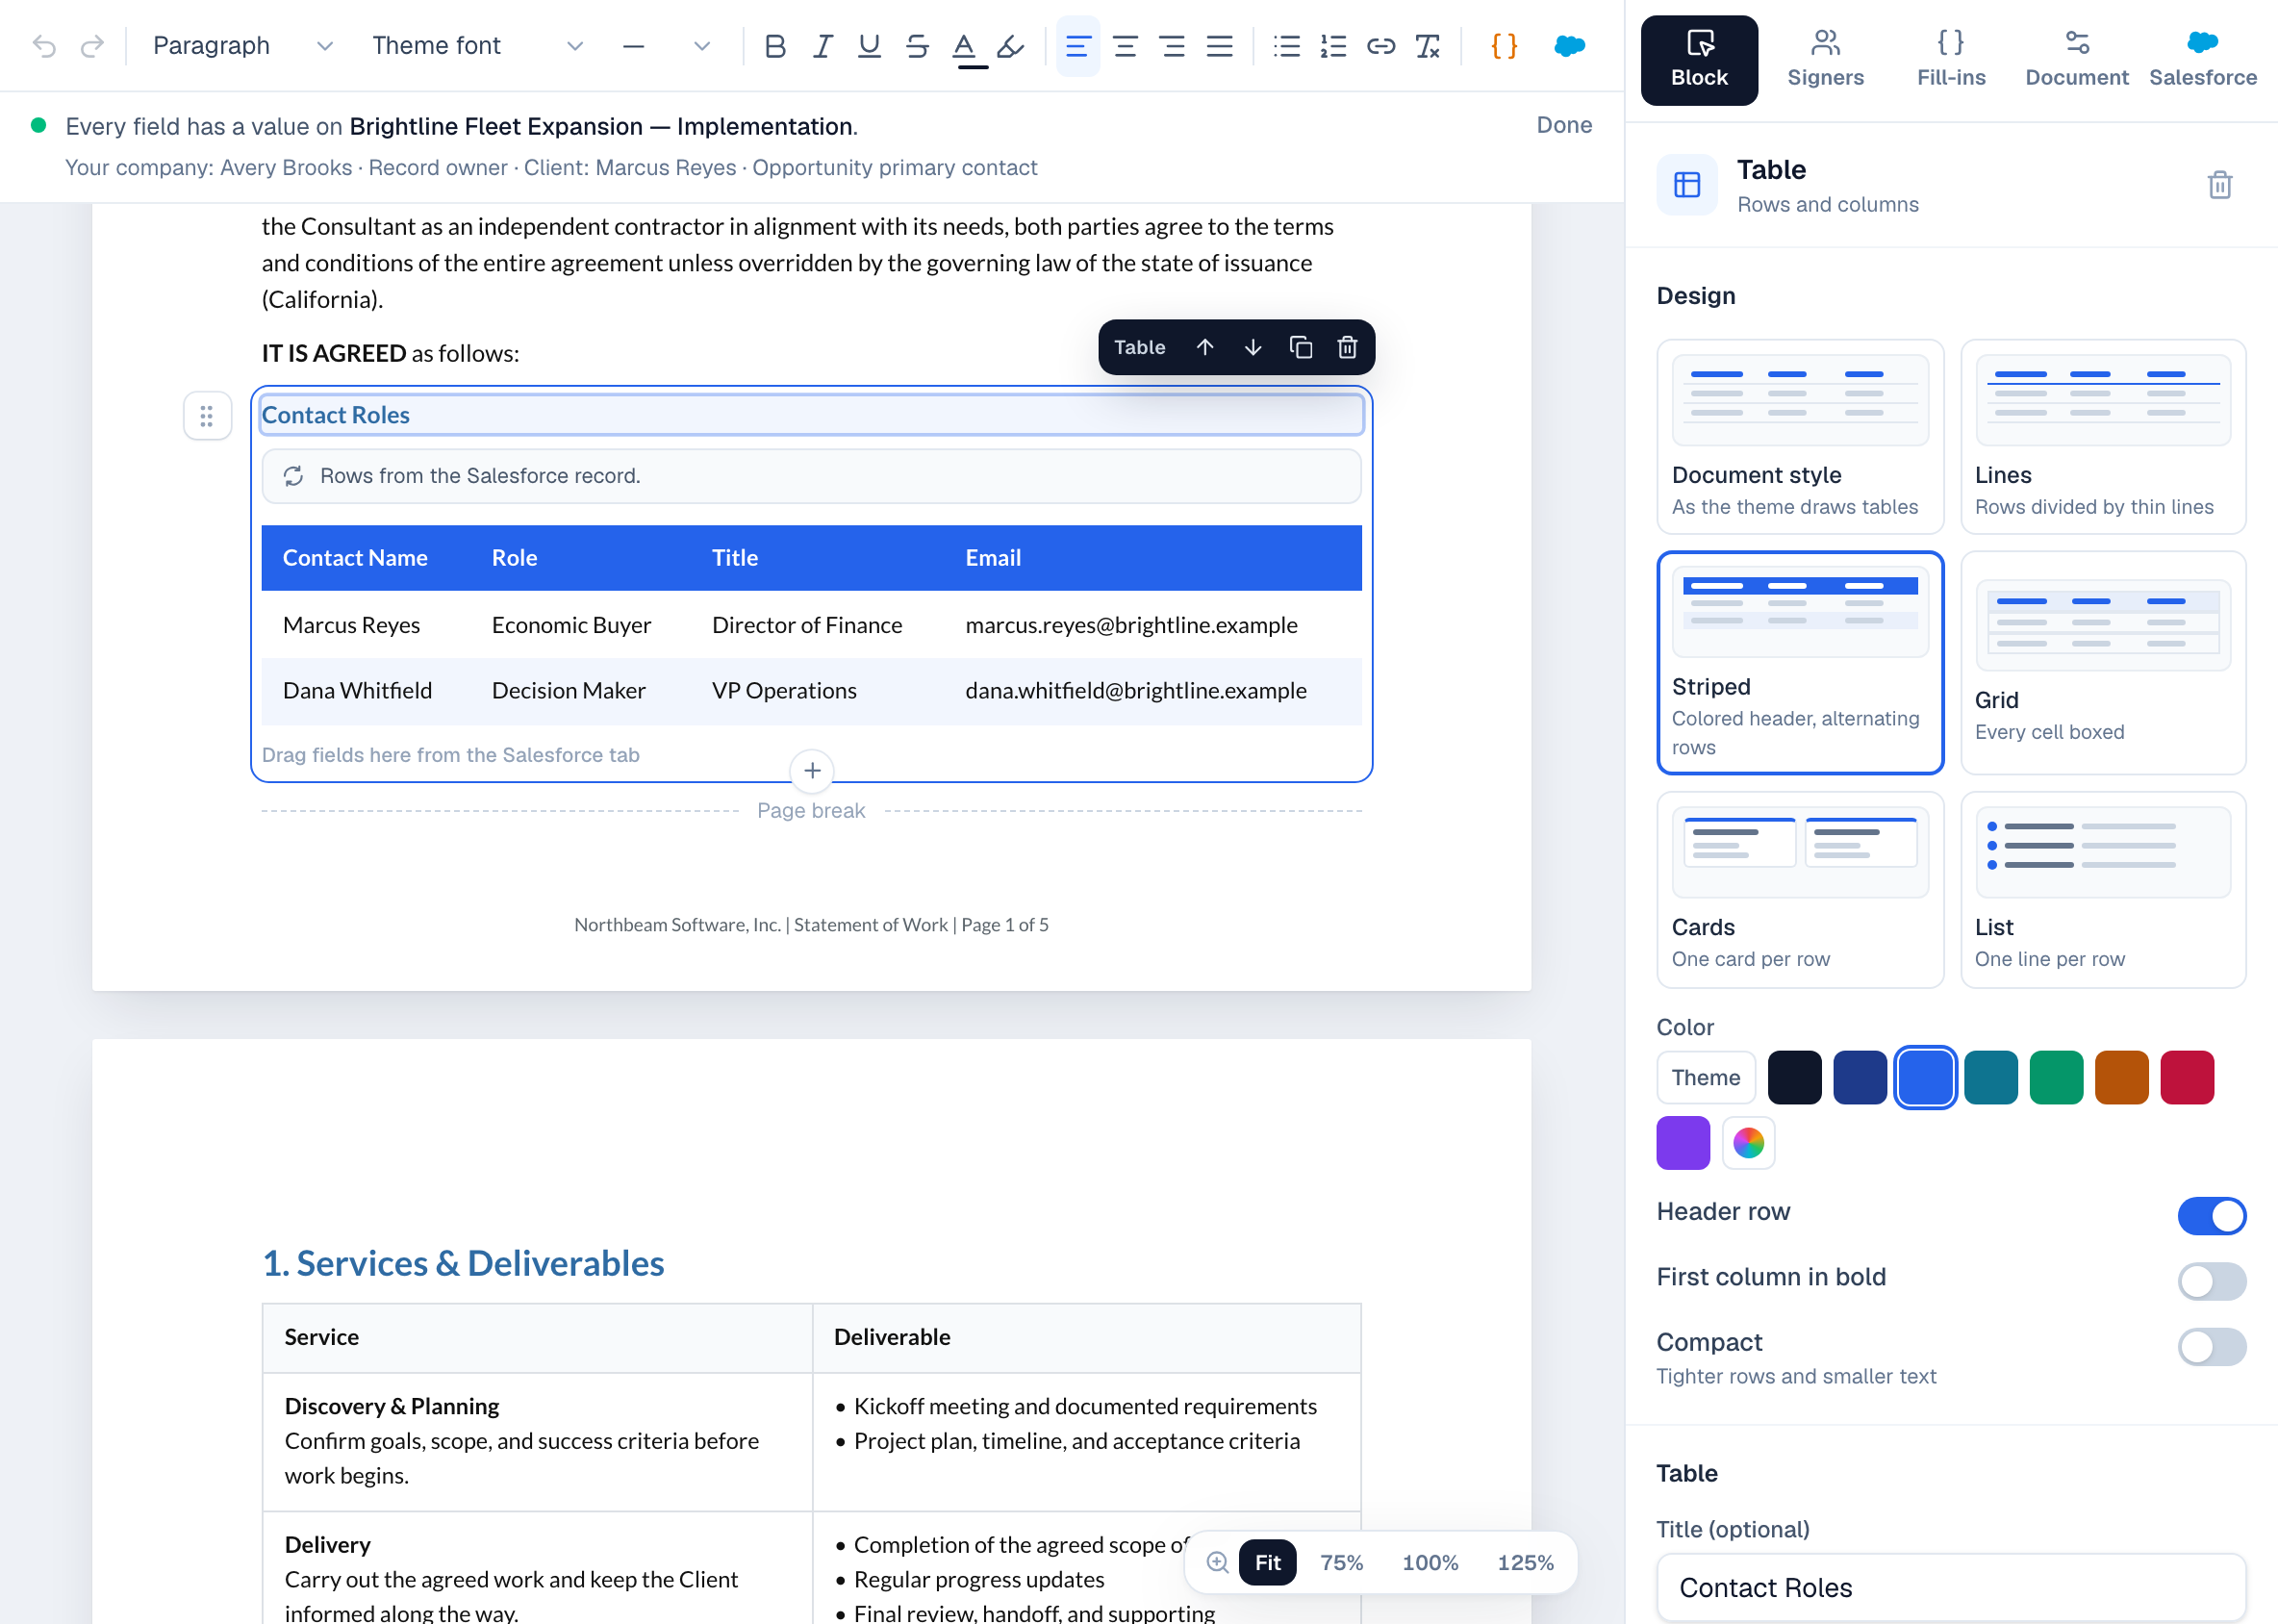Screen dimensions: 2278x1624
Task: Turn off the Header row switch
Action: tap(2211, 1215)
